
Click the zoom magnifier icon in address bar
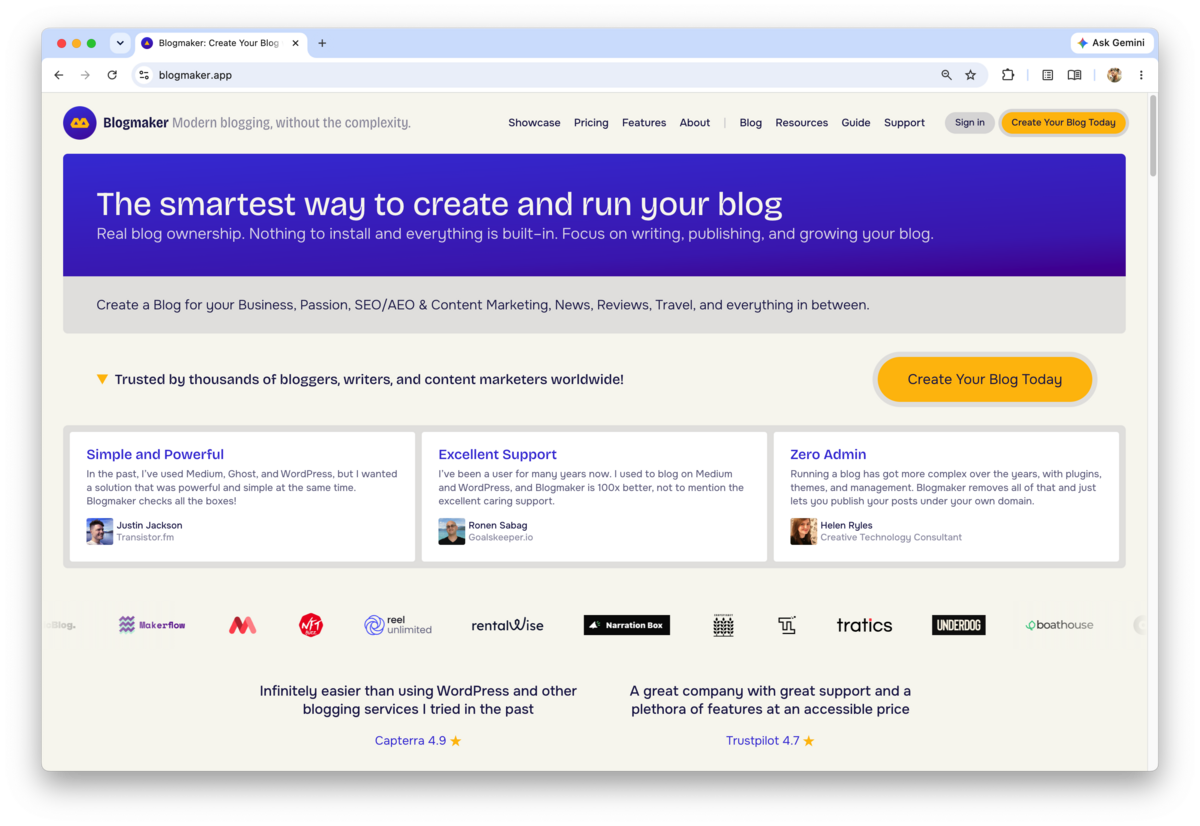[x=946, y=75]
